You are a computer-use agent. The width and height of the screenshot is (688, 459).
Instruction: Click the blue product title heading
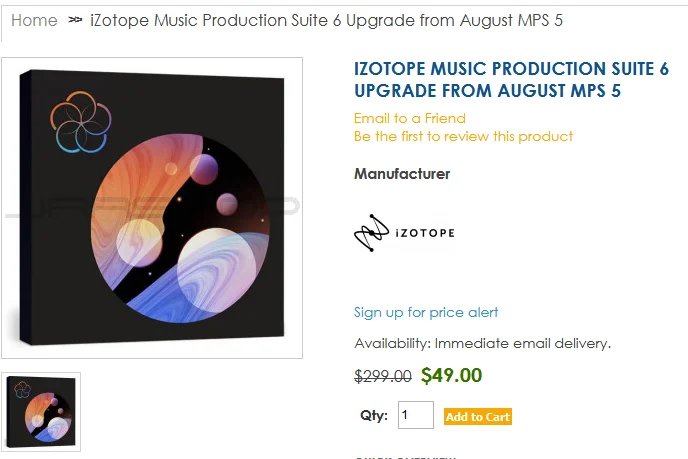coord(511,79)
